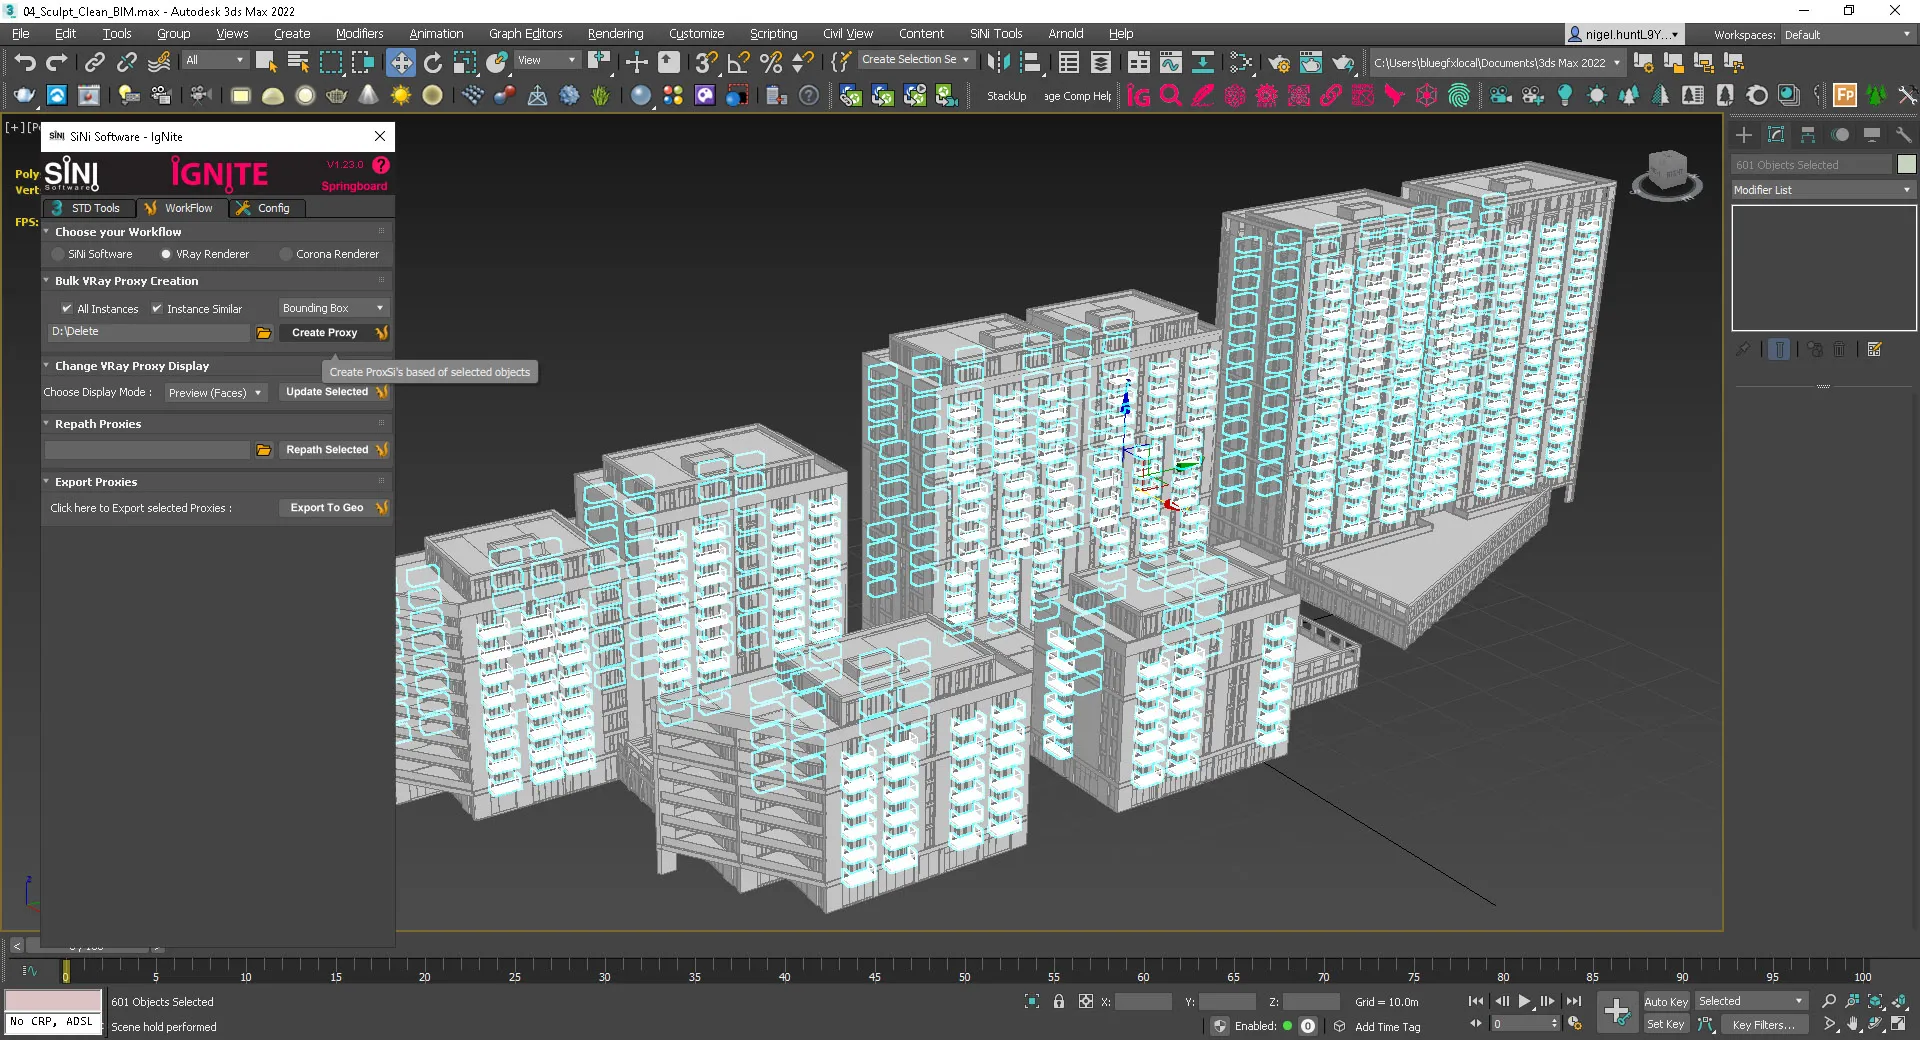Open the Bounding Box dropdown
The image size is (1920, 1040).
pyautogui.click(x=333, y=308)
